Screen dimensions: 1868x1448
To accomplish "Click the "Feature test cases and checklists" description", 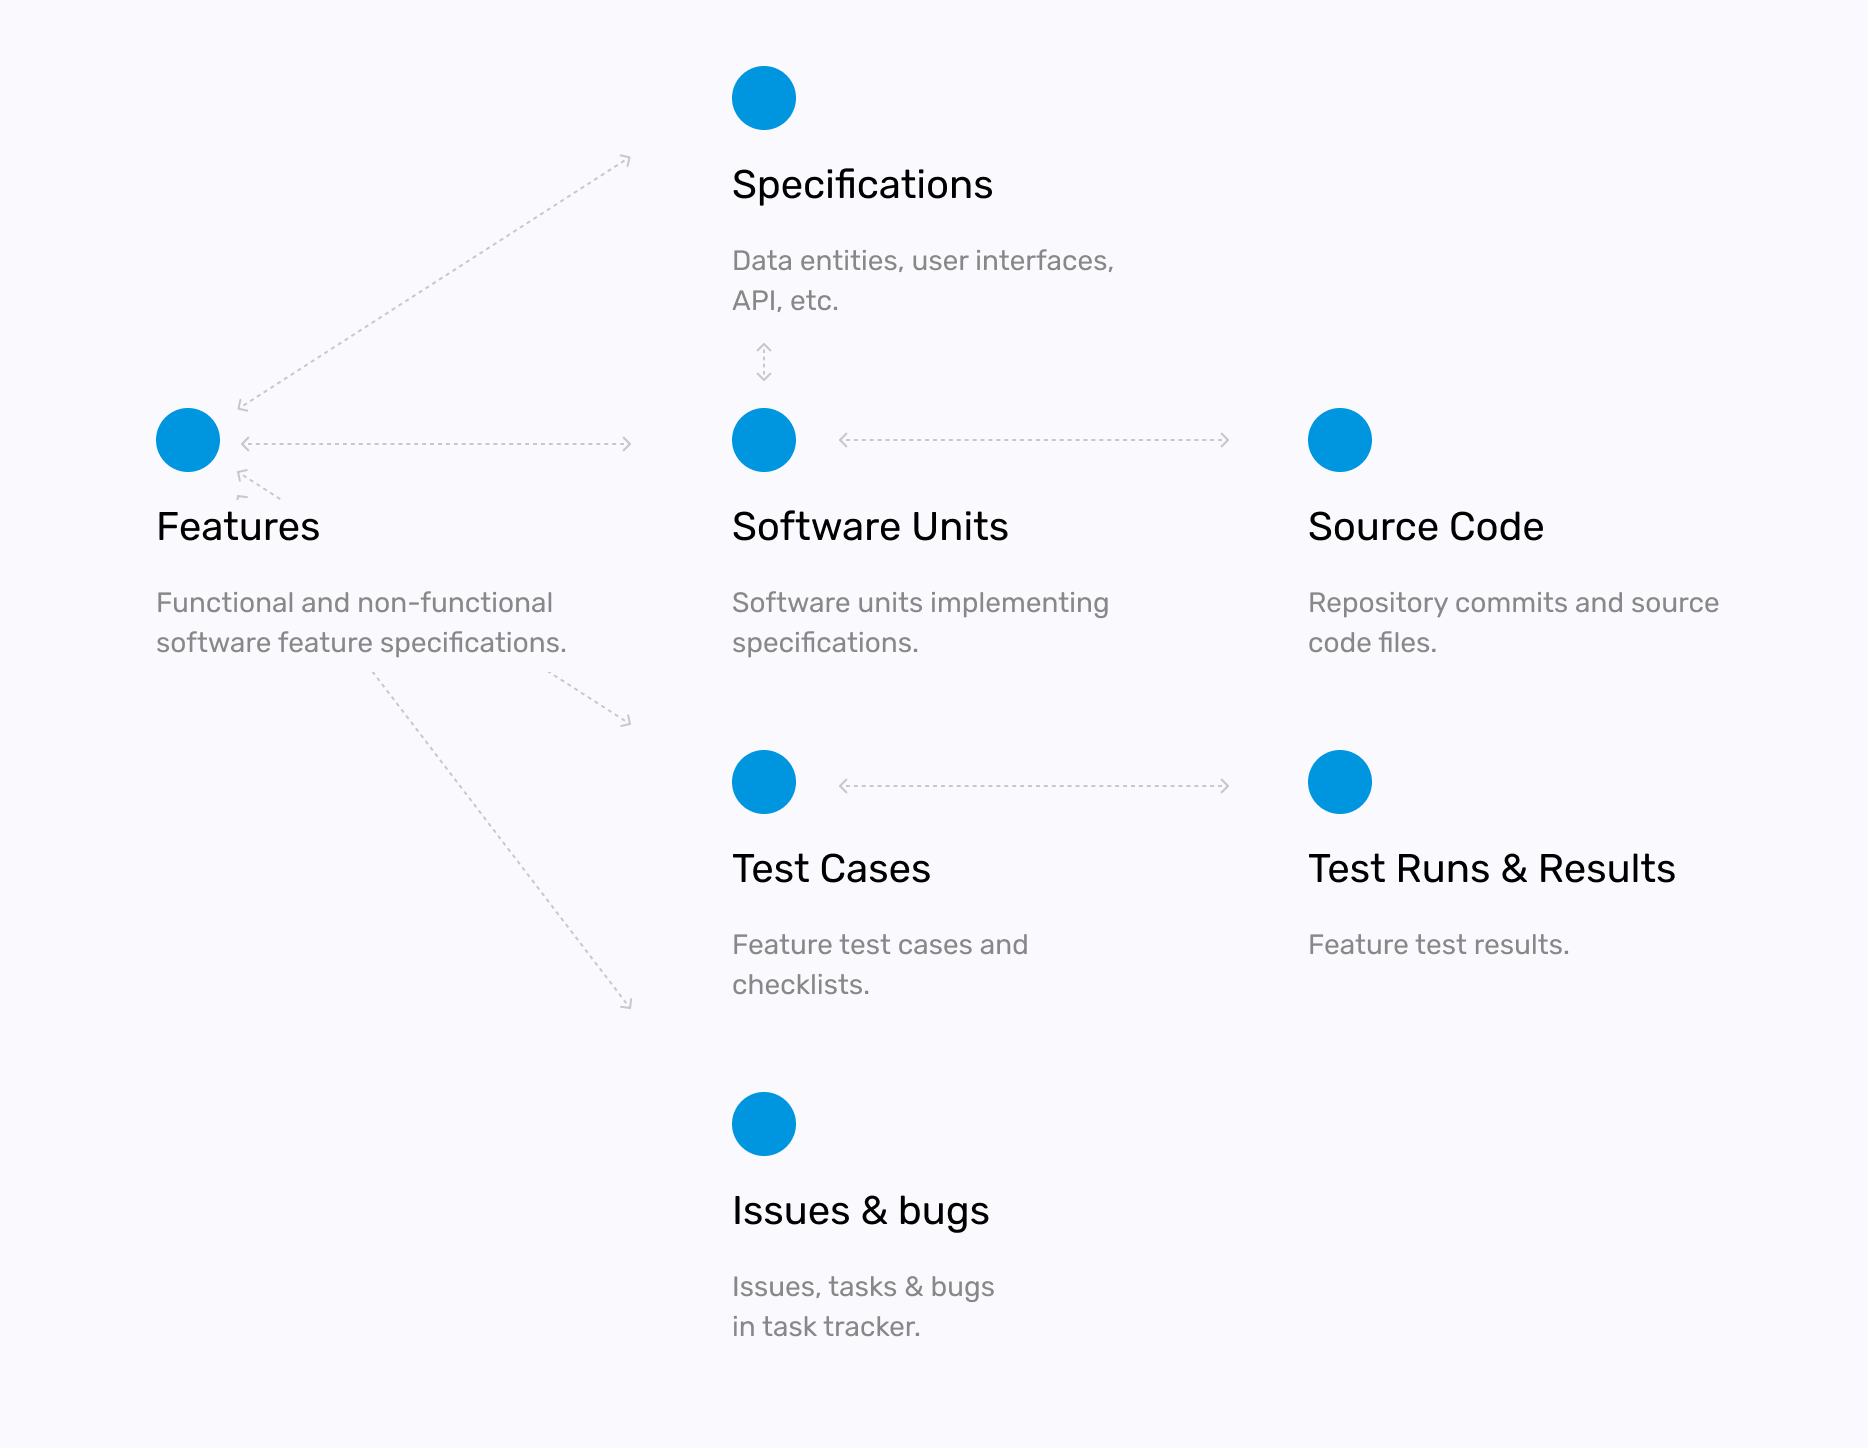I will [x=879, y=964].
